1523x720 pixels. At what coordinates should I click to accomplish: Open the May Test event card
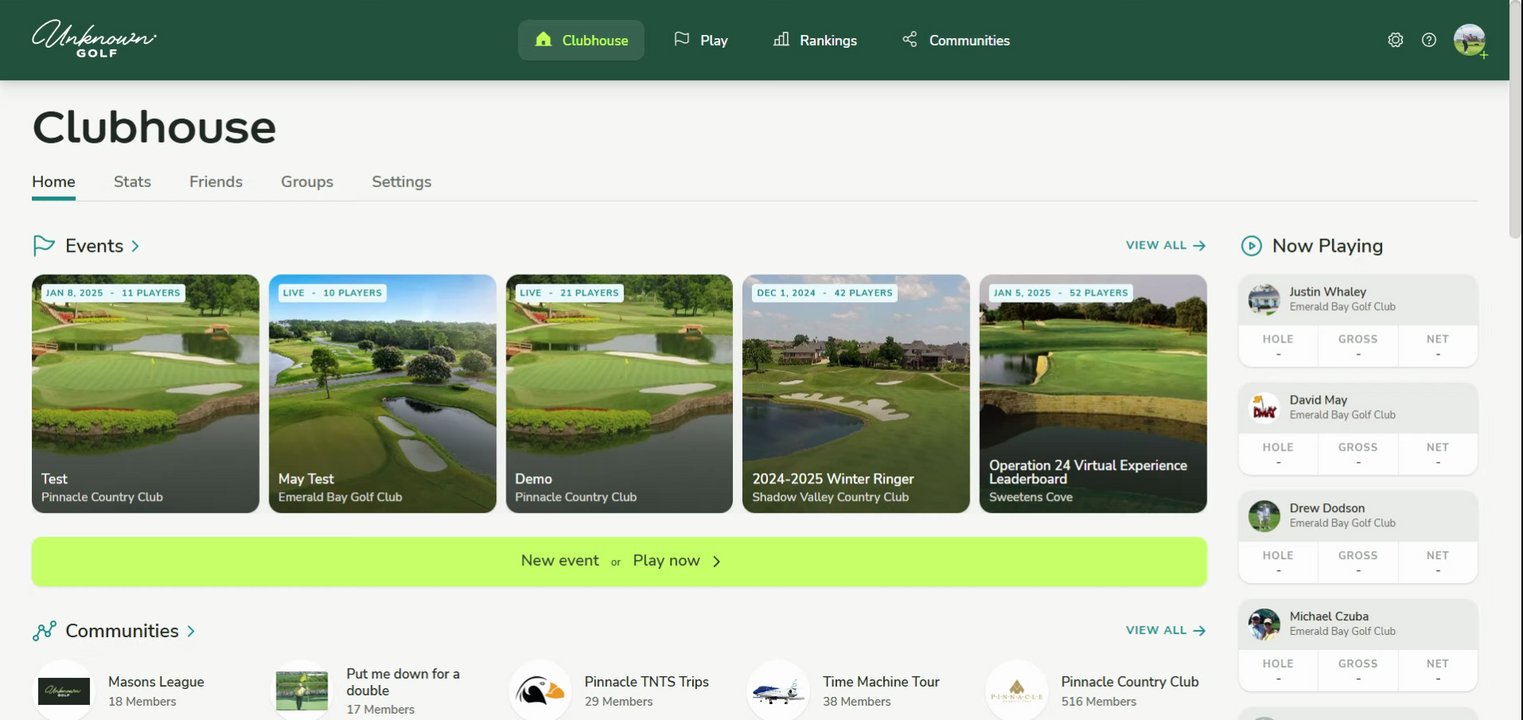point(382,394)
